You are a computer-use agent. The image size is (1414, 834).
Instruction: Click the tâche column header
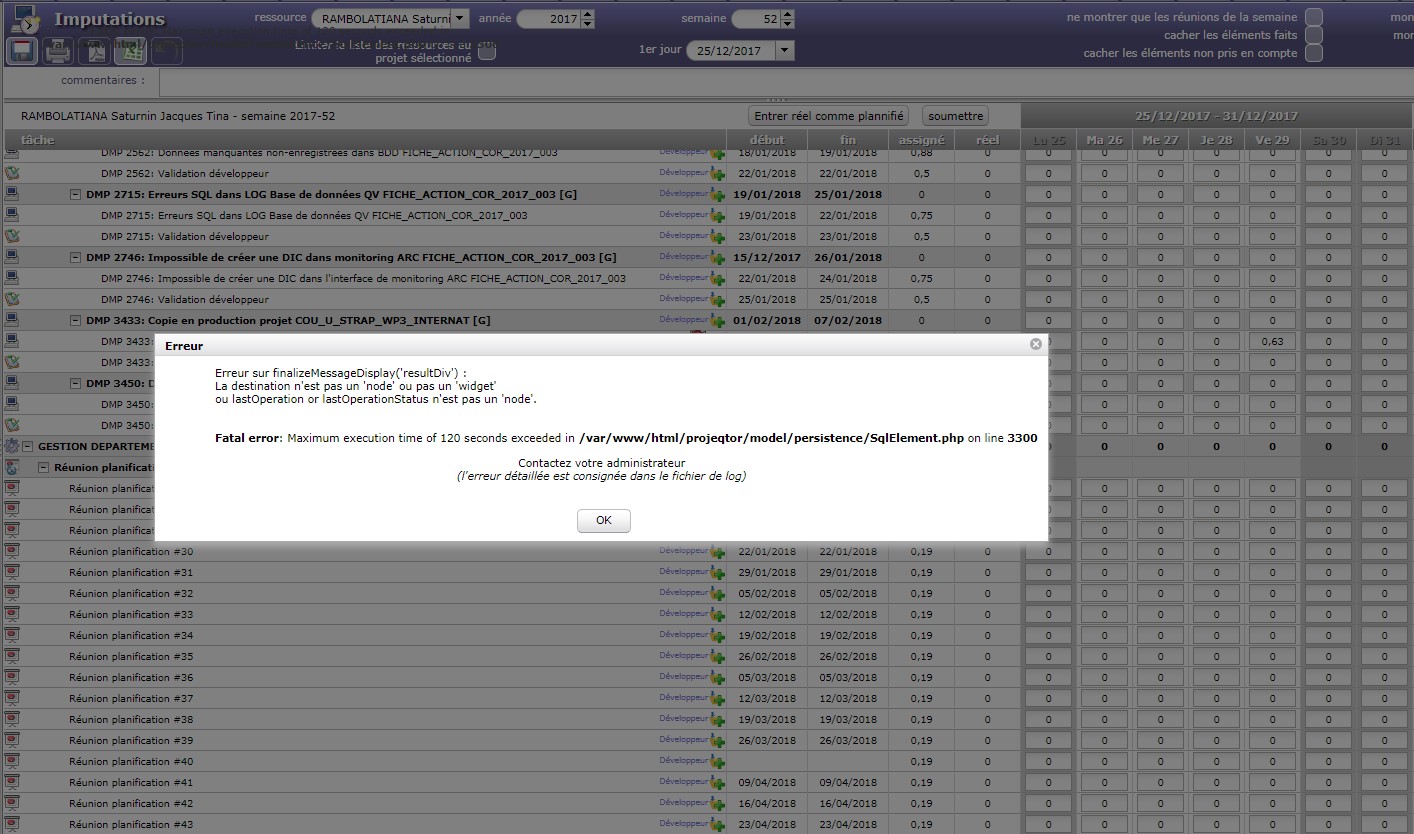click(x=364, y=140)
